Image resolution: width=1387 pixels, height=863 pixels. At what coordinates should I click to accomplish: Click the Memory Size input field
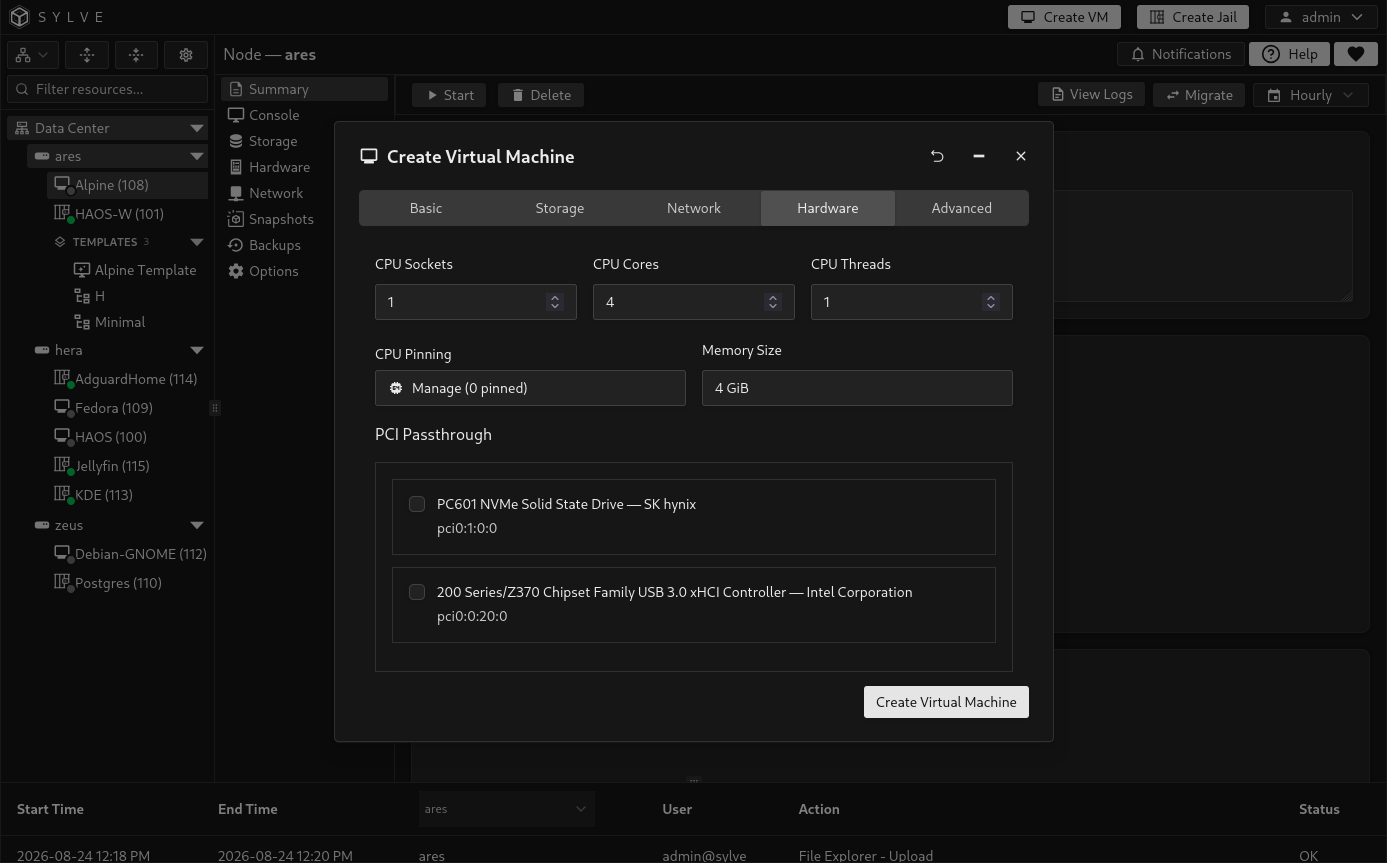coord(857,388)
